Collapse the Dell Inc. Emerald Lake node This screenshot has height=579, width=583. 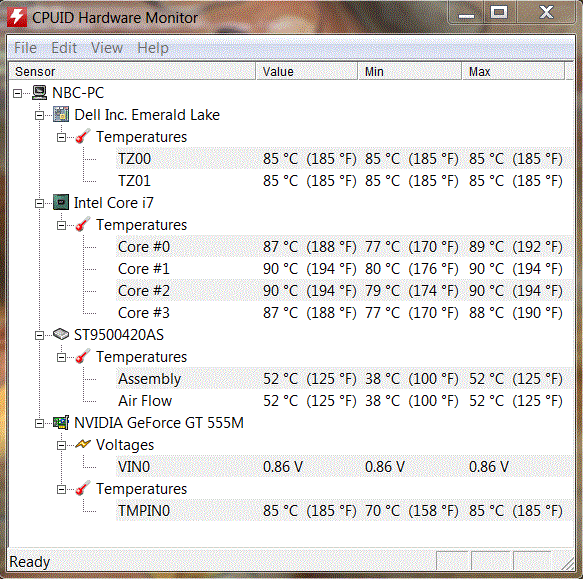(39, 115)
